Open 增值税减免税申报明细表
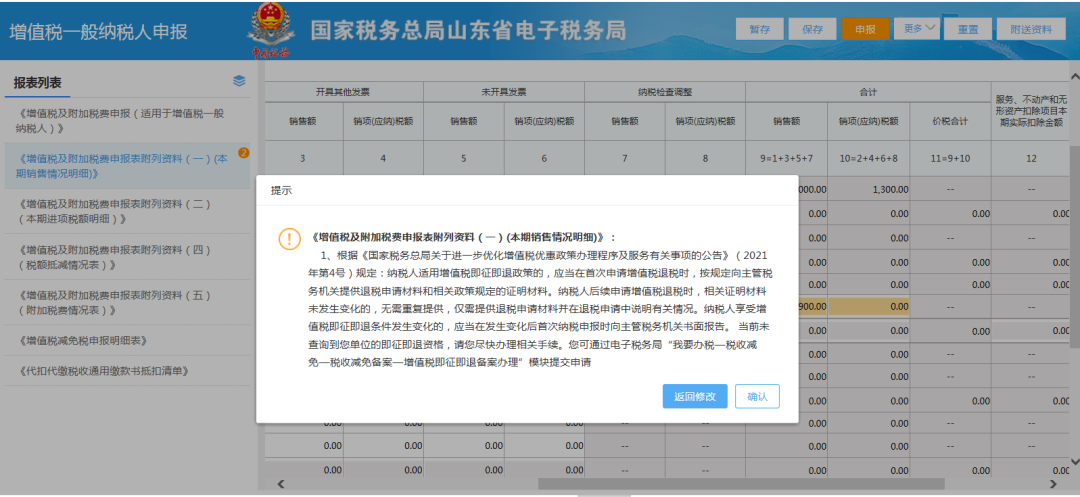Screen dimensions: 1080x497 point(126,341)
